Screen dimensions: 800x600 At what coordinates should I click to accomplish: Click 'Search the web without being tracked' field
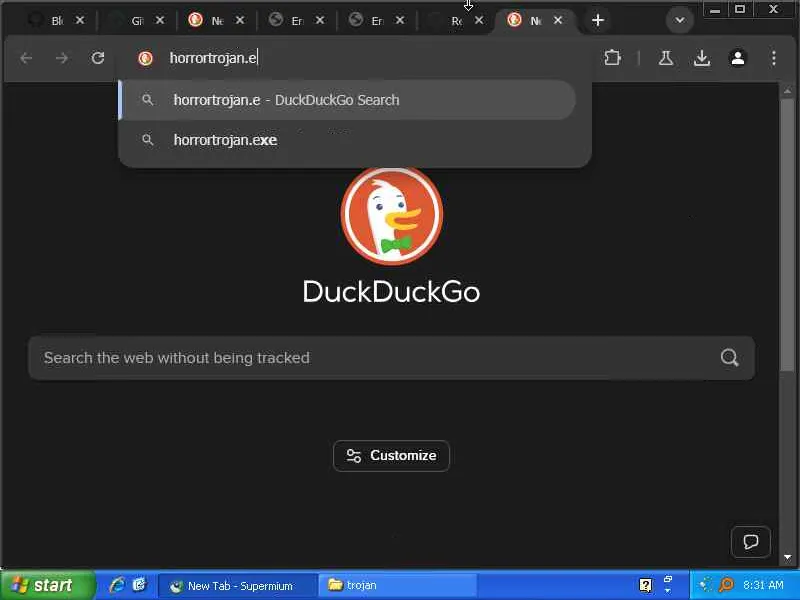[391, 358]
